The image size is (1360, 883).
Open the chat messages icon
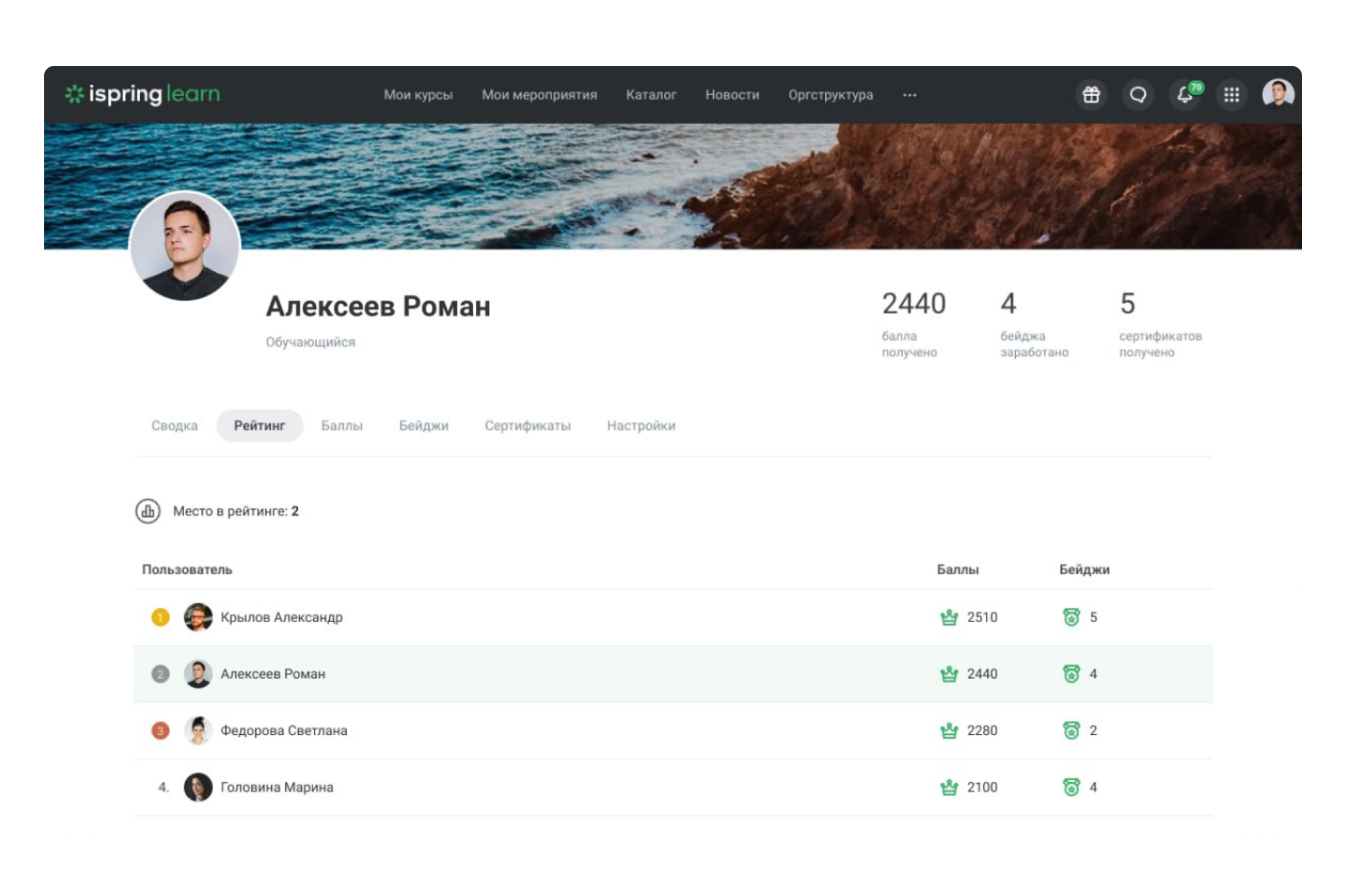[x=1137, y=95]
